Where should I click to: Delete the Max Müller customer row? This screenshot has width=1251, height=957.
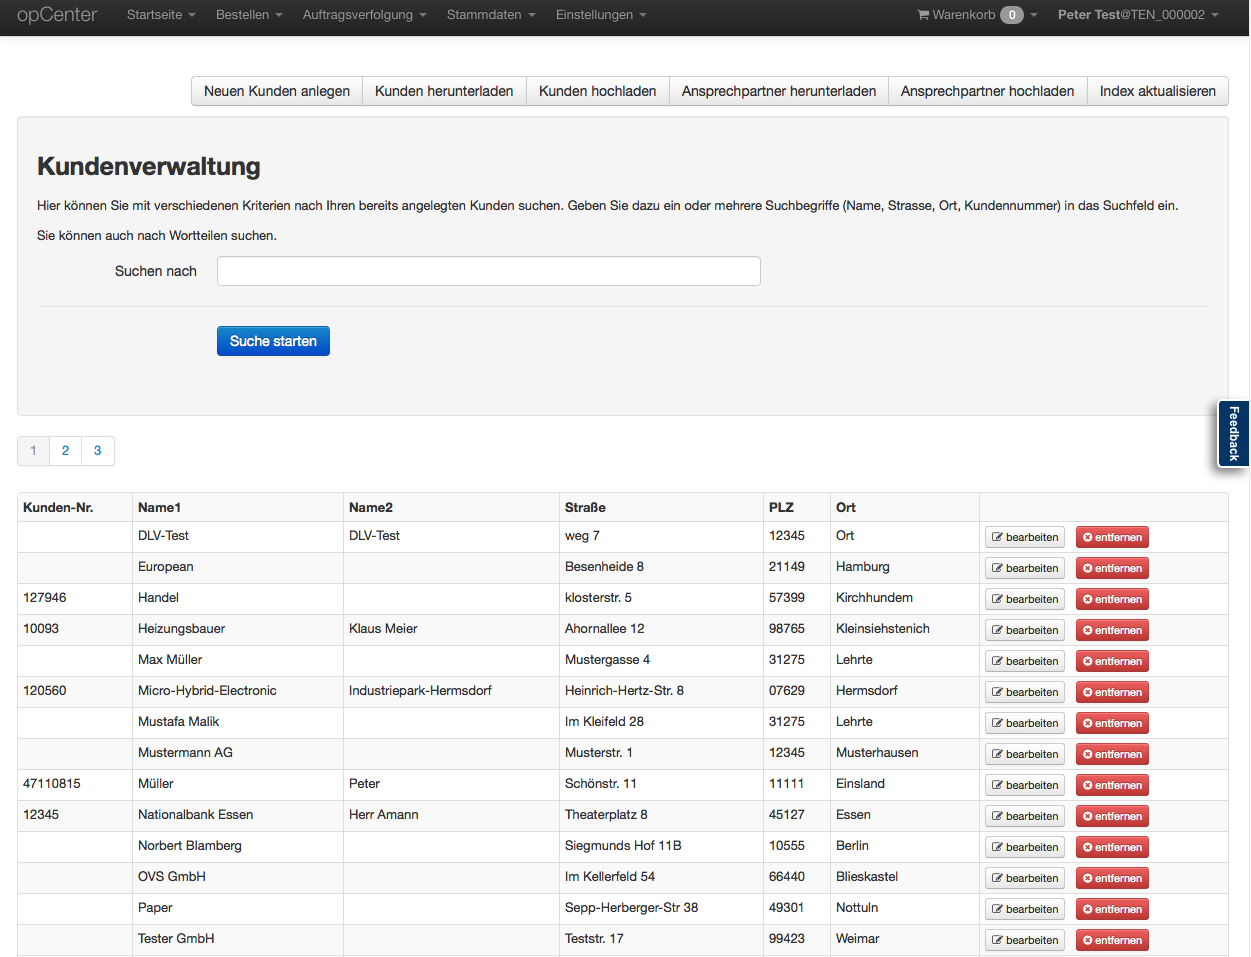click(1111, 661)
